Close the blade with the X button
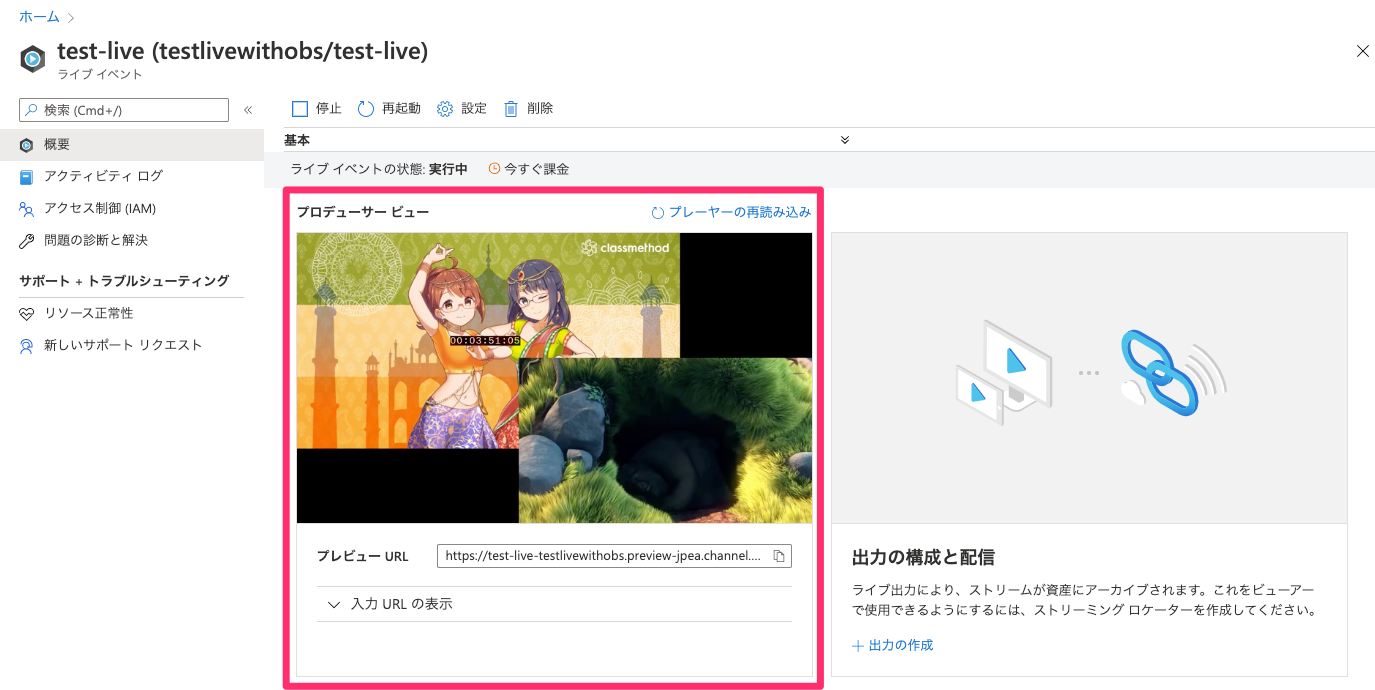The image size is (1375, 690). point(1363,51)
